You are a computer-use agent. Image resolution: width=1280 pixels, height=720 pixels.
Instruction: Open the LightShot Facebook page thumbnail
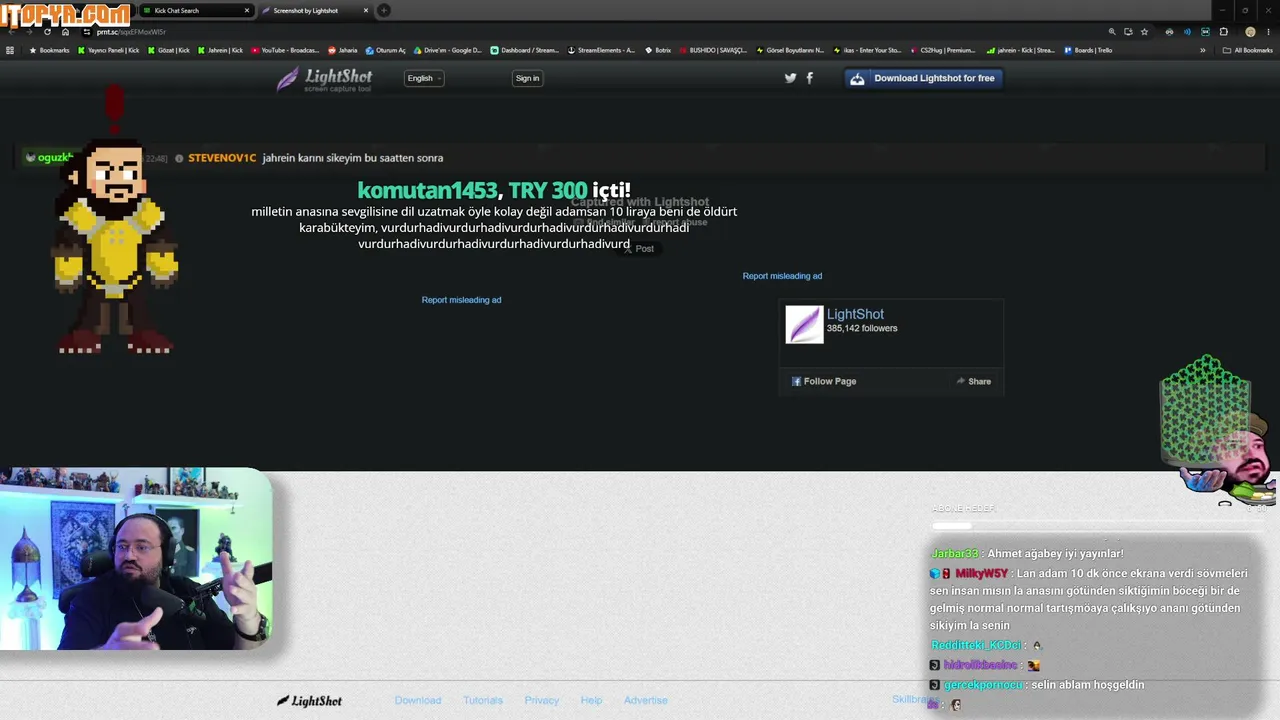click(804, 324)
